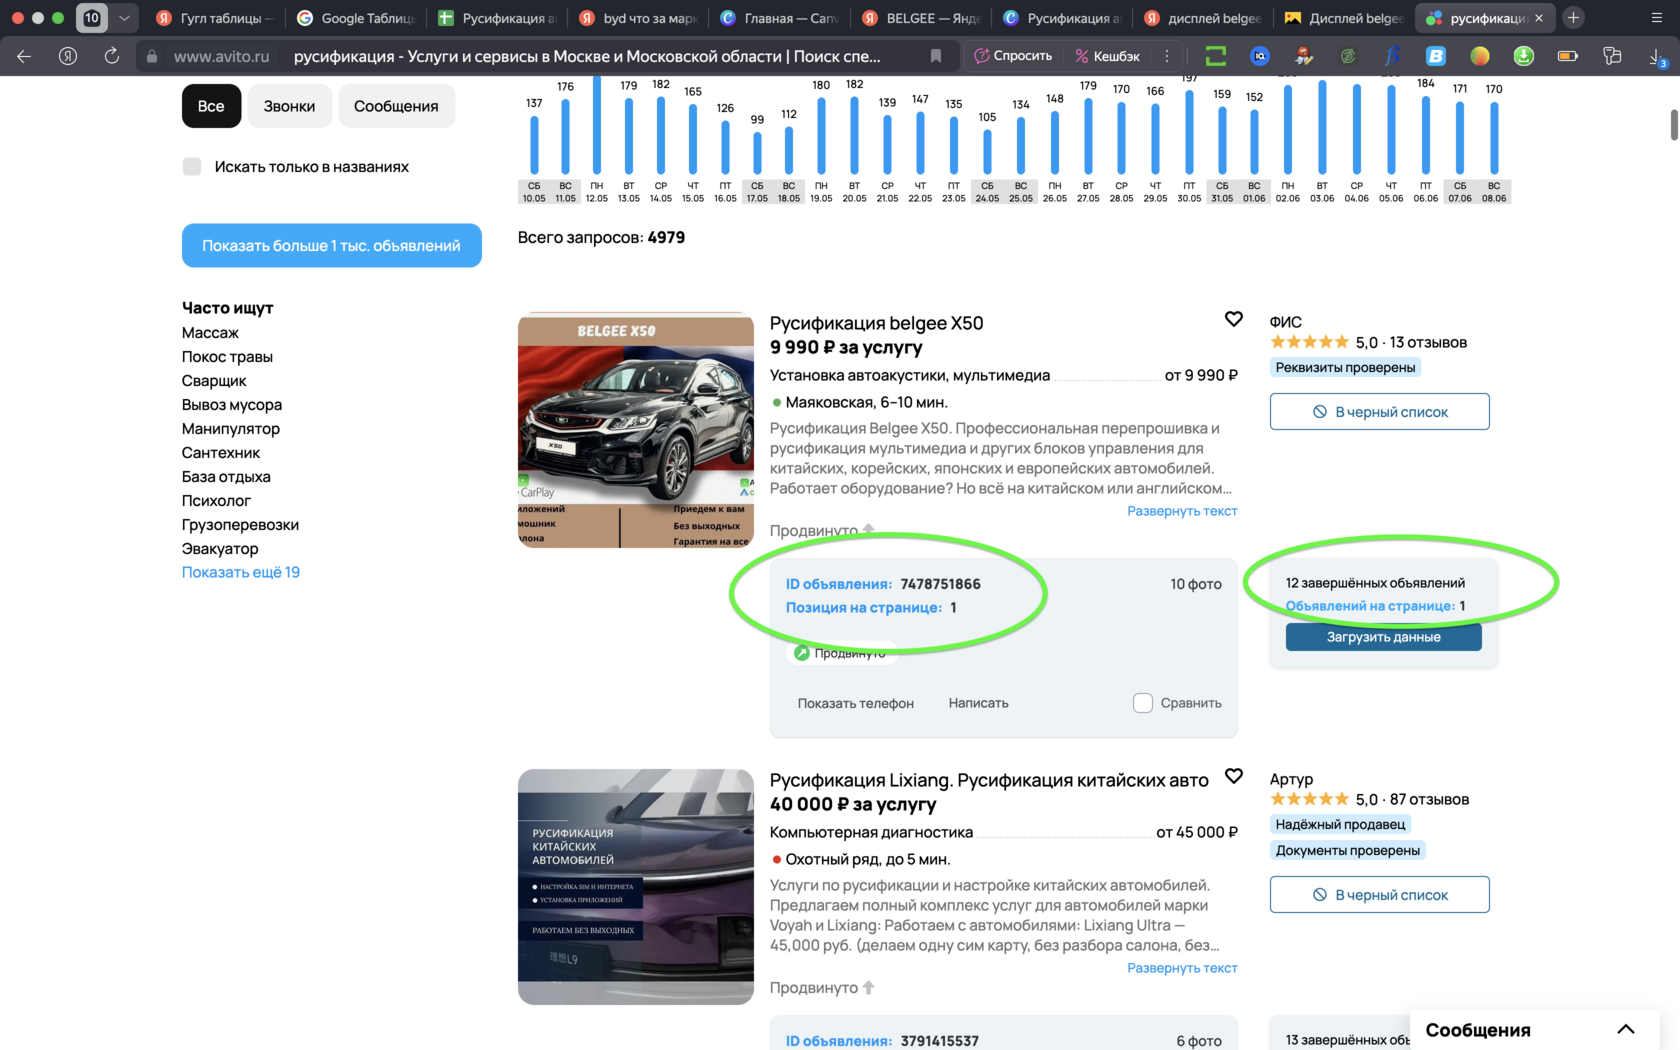1680x1050 pixels.
Task: Expand the Сообщения chat panel chevron
Action: [x=1626, y=1029]
